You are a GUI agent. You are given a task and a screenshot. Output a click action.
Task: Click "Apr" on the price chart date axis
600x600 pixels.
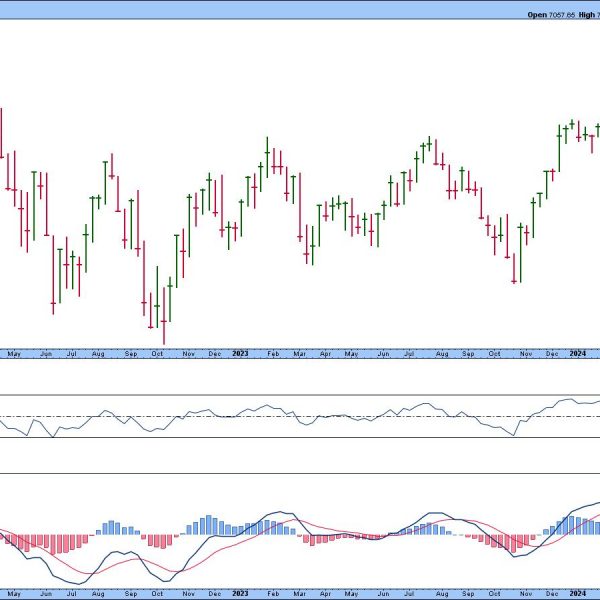tap(325, 354)
